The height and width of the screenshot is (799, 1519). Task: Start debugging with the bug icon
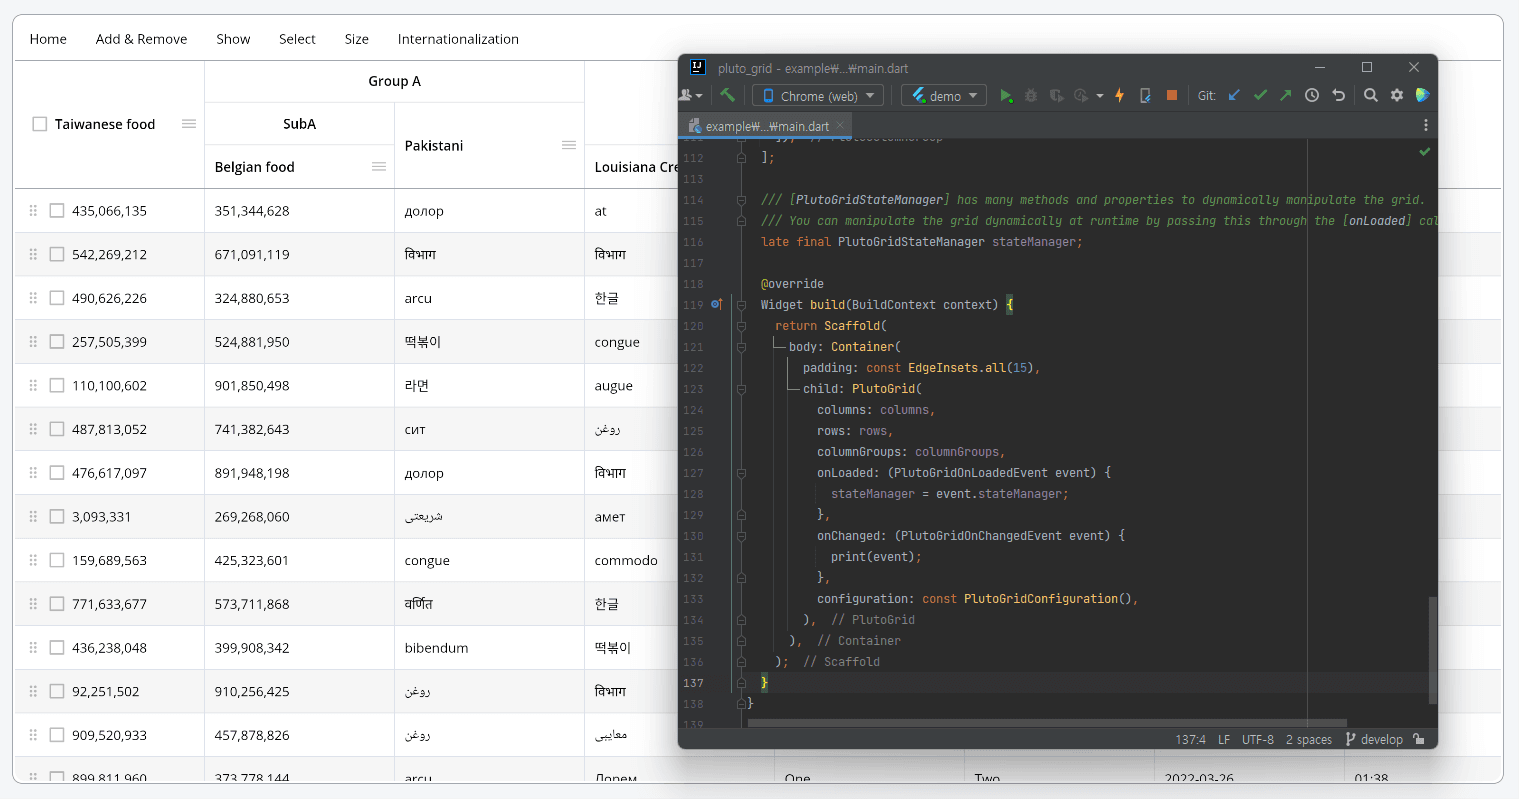(1031, 96)
